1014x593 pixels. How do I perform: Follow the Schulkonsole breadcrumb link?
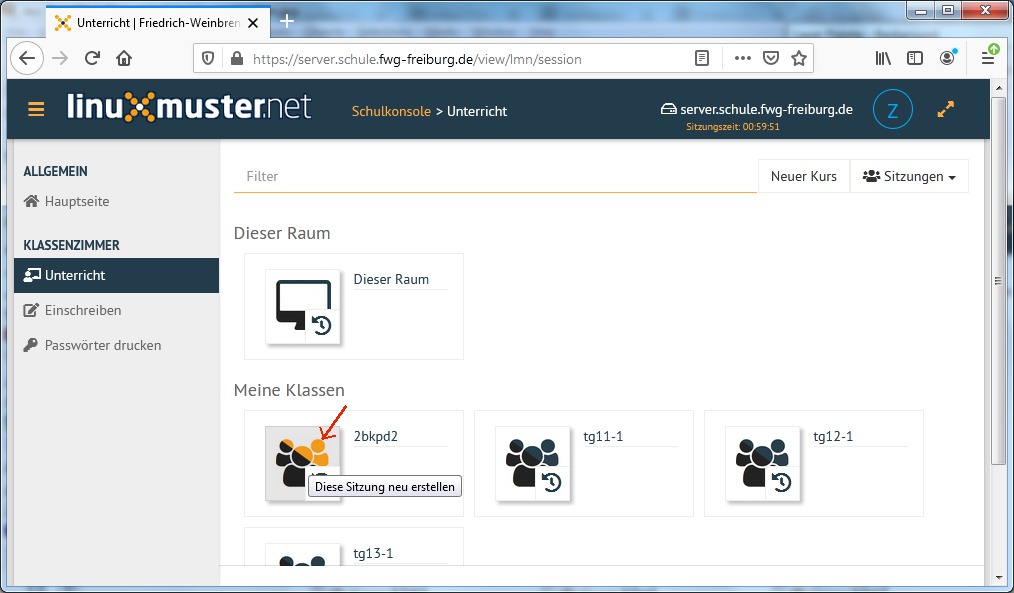pyautogui.click(x=391, y=111)
